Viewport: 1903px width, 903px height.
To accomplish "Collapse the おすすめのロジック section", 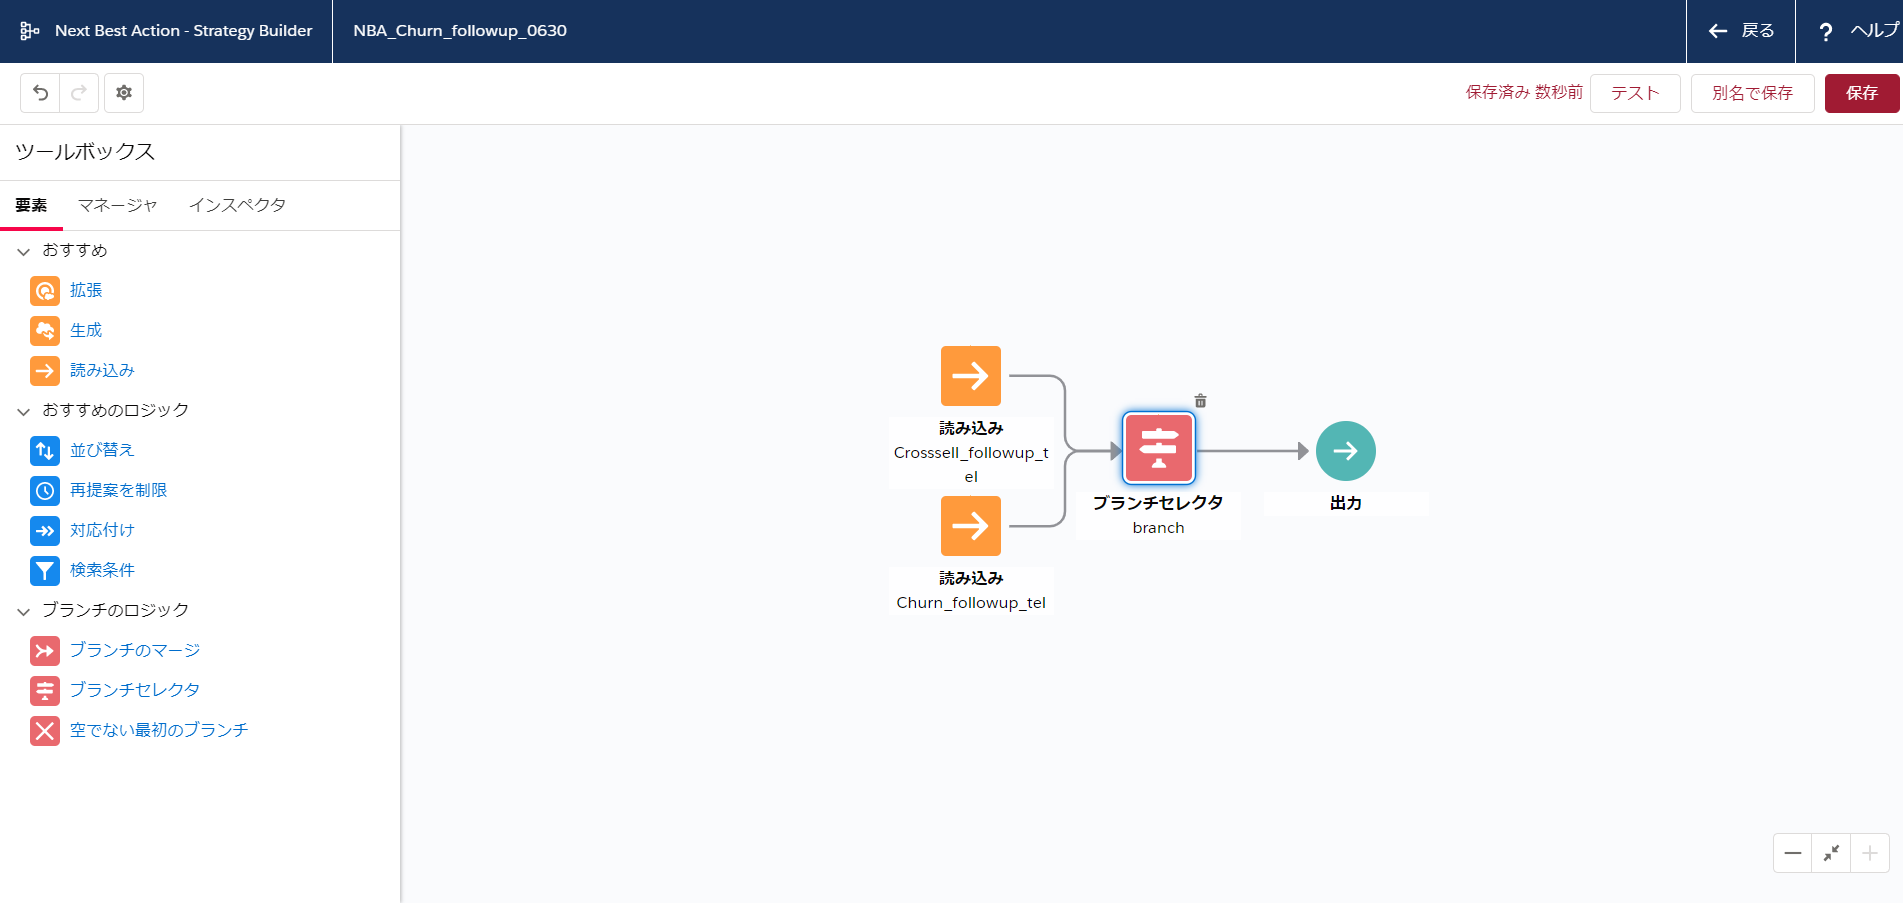I will [x=24, y=411].
